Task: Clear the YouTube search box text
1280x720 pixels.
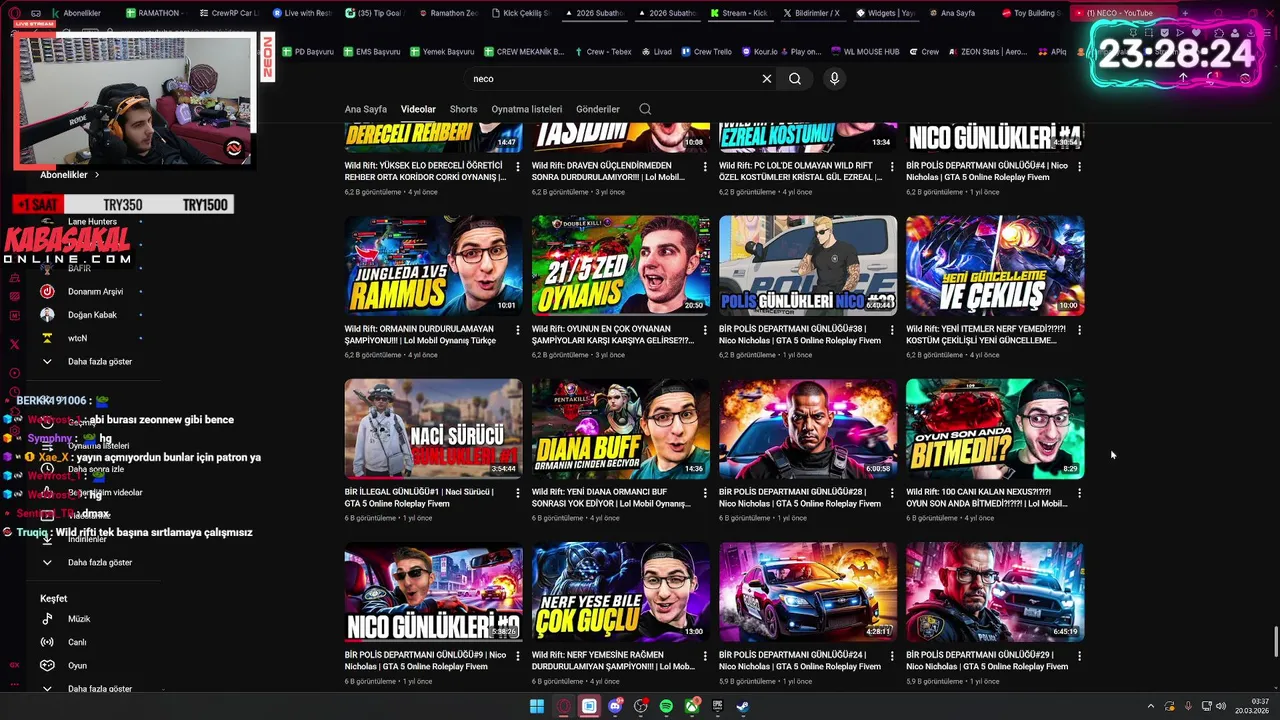Action: [767, 79]
